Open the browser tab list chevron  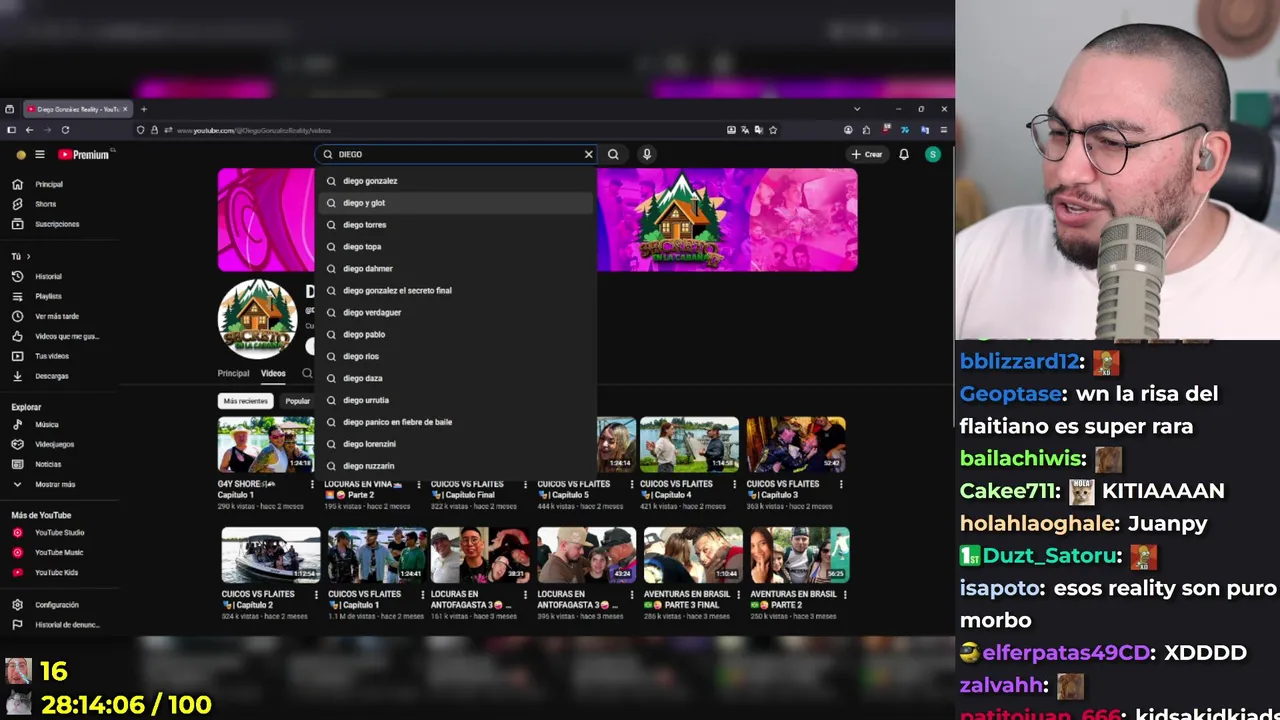(x=857, y=109)
